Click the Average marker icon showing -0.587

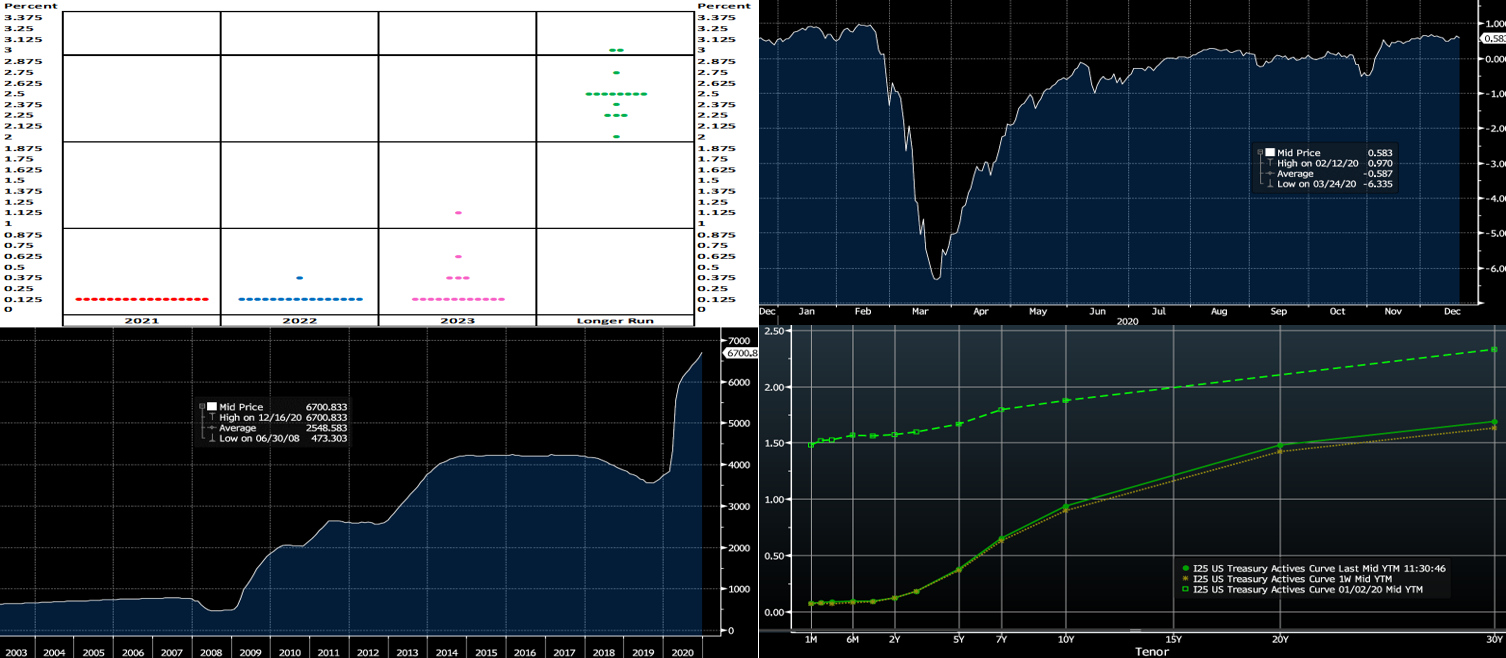[x=1270, y=174]
